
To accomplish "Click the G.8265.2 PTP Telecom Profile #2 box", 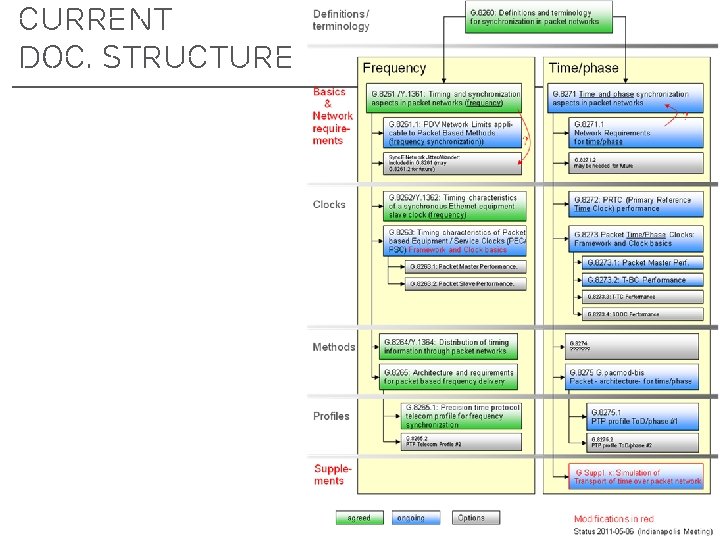I will (x=461, y=442).
